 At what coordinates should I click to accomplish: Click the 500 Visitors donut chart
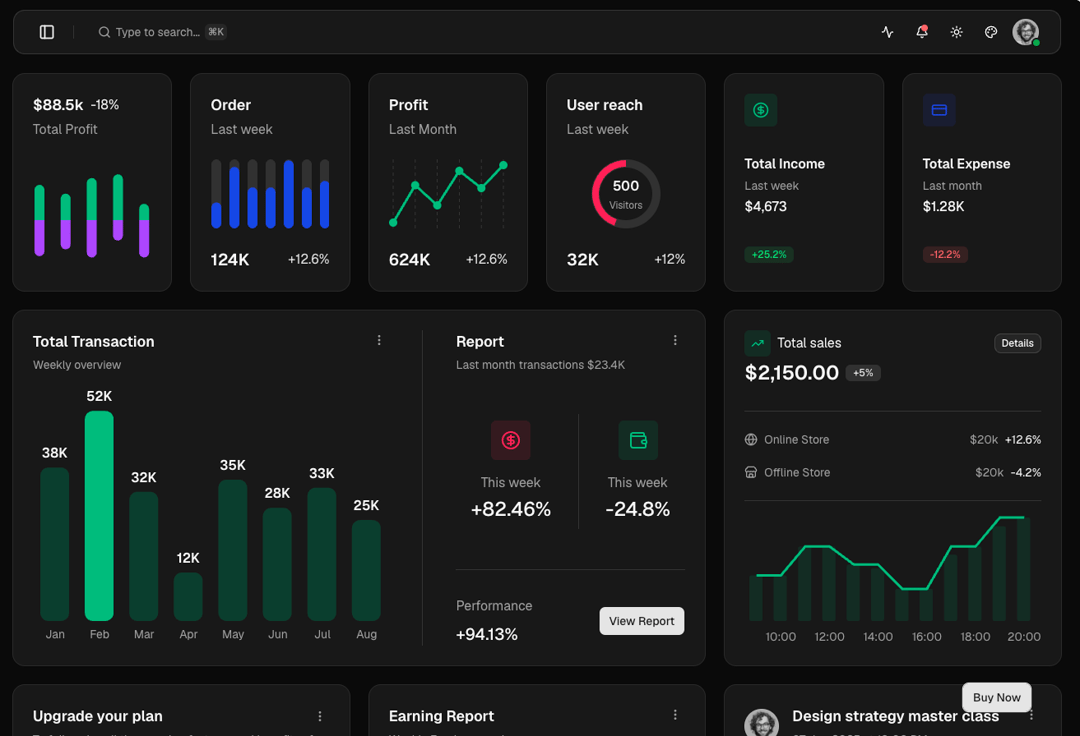point(625,193)
